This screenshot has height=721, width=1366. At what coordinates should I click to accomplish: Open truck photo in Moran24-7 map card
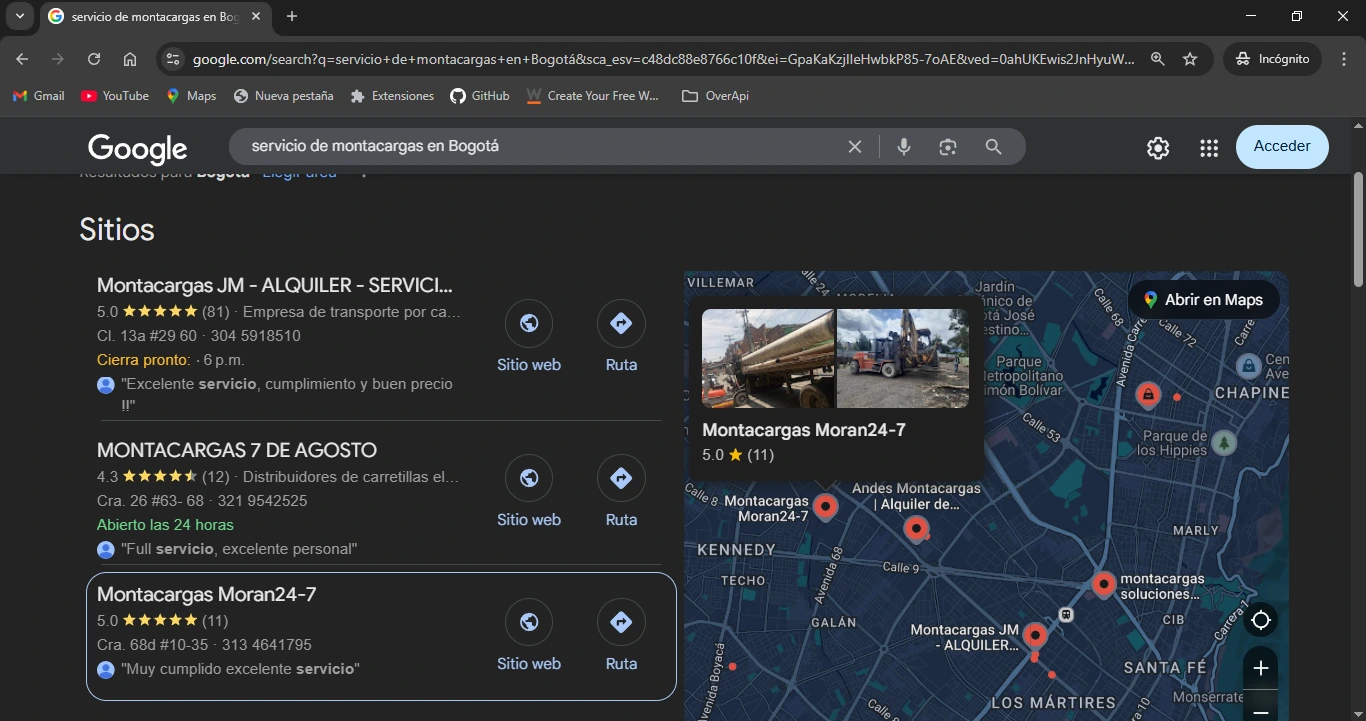(x=768, y=358)
